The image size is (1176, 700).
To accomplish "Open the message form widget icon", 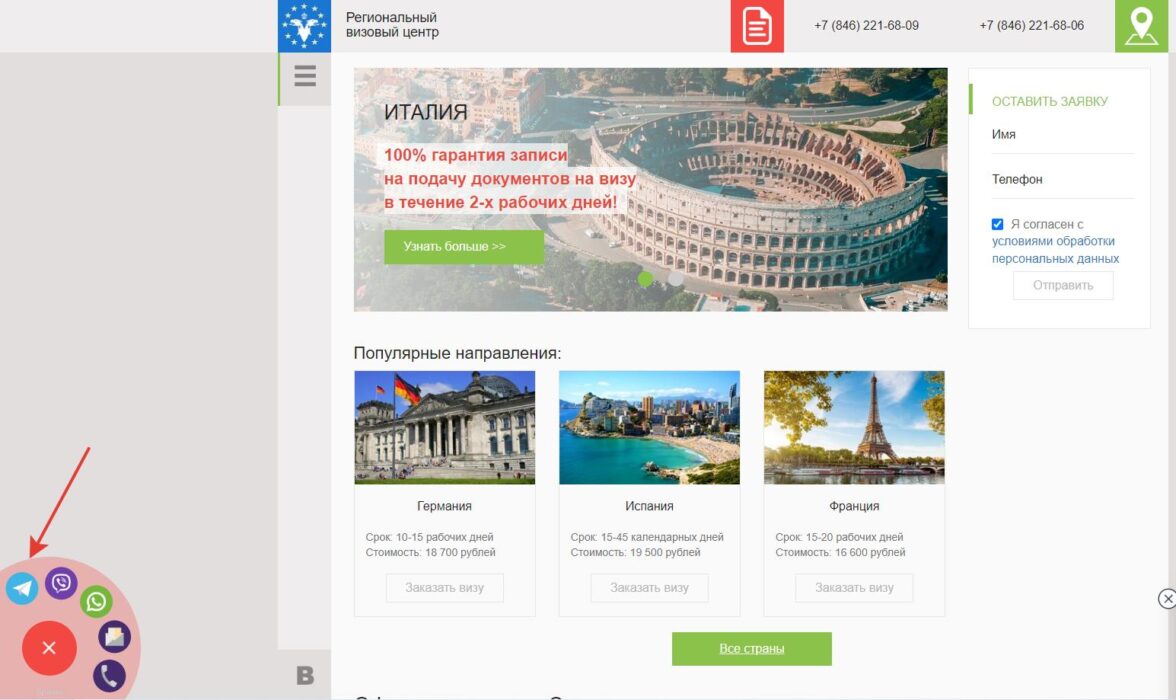I will (x=115, y=637).
